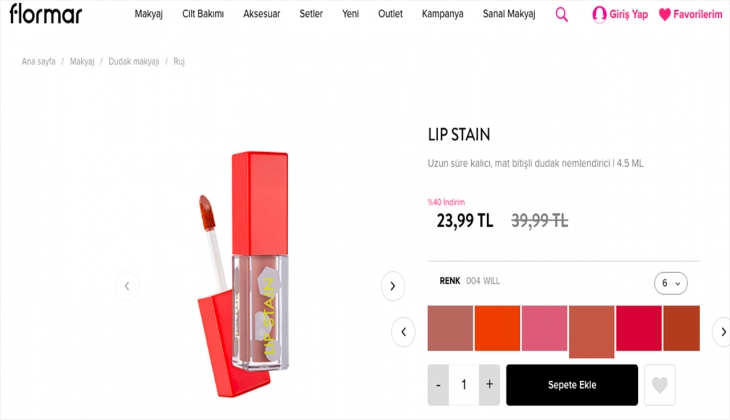Increase quantity with plus button
730x420 pixels.
pyautogui.click(x=489, y=385)
